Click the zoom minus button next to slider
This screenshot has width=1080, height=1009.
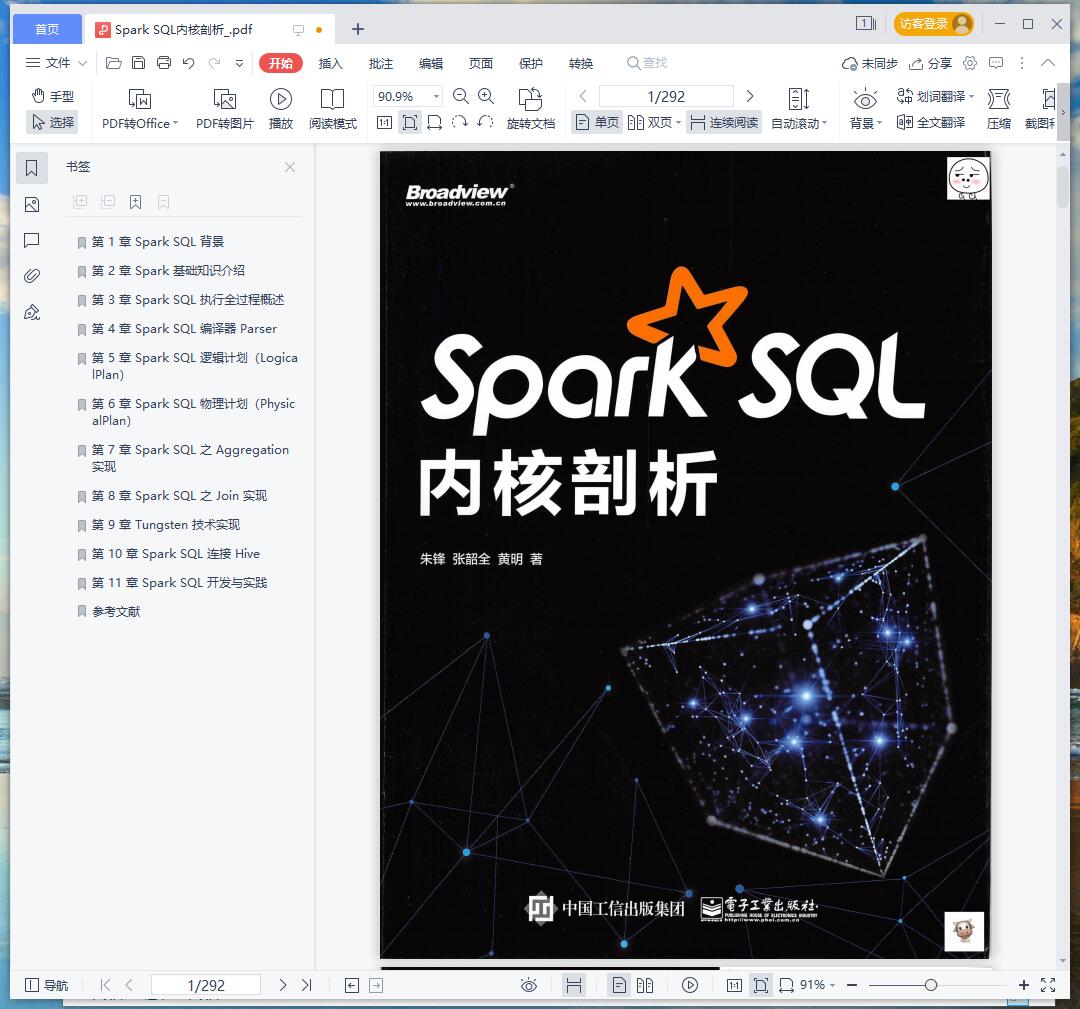point(852,985)
